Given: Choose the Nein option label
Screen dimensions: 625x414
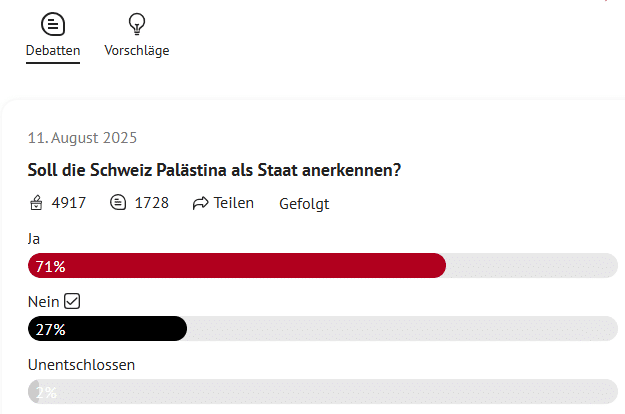Looking at the screenshot, I should pyautogui.click(x=44, y=300).
